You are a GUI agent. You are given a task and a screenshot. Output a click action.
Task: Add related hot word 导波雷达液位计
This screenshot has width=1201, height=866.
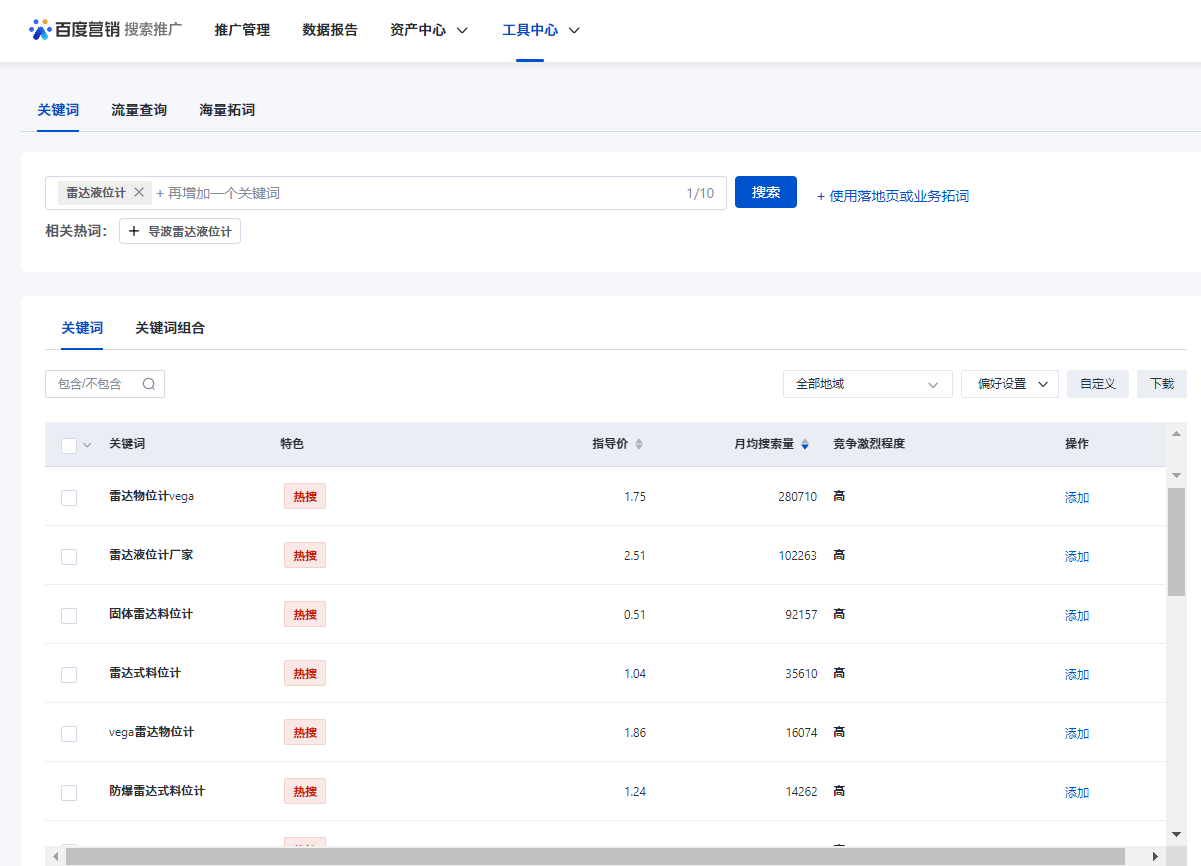(180, 231)
